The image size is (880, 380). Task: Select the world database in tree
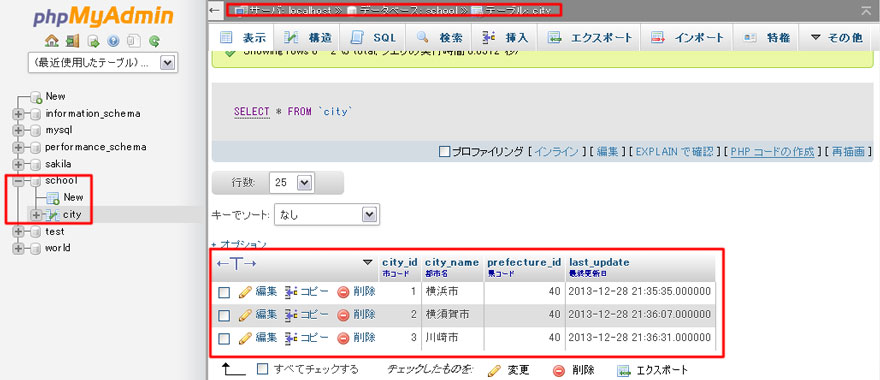[x=58, y=248]
